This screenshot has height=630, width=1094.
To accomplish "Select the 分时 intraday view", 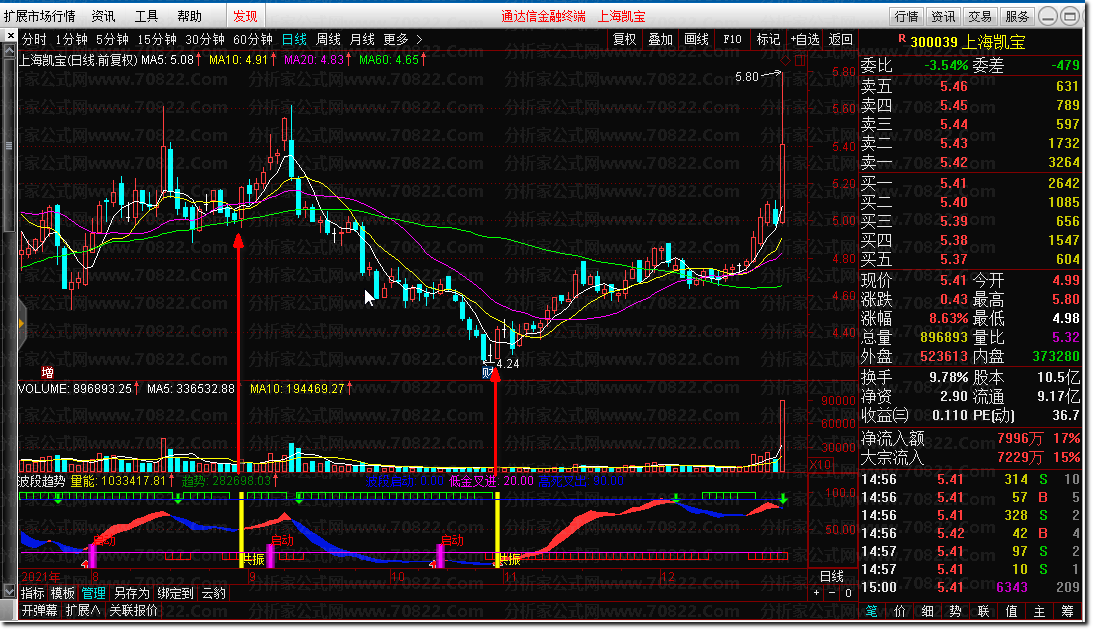I will pyautogui.click(x=34, y=40).
